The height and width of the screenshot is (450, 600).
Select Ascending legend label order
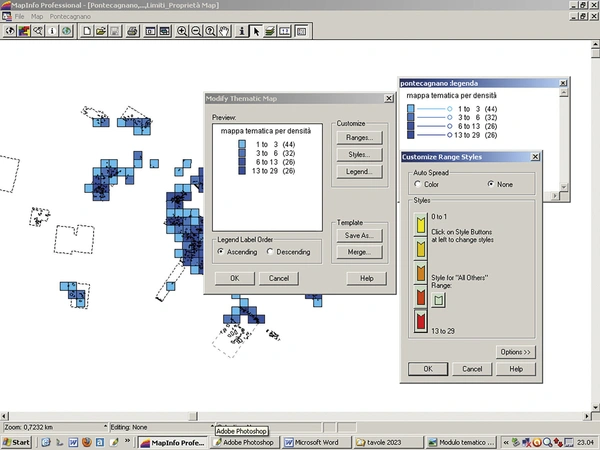[223, 252]
